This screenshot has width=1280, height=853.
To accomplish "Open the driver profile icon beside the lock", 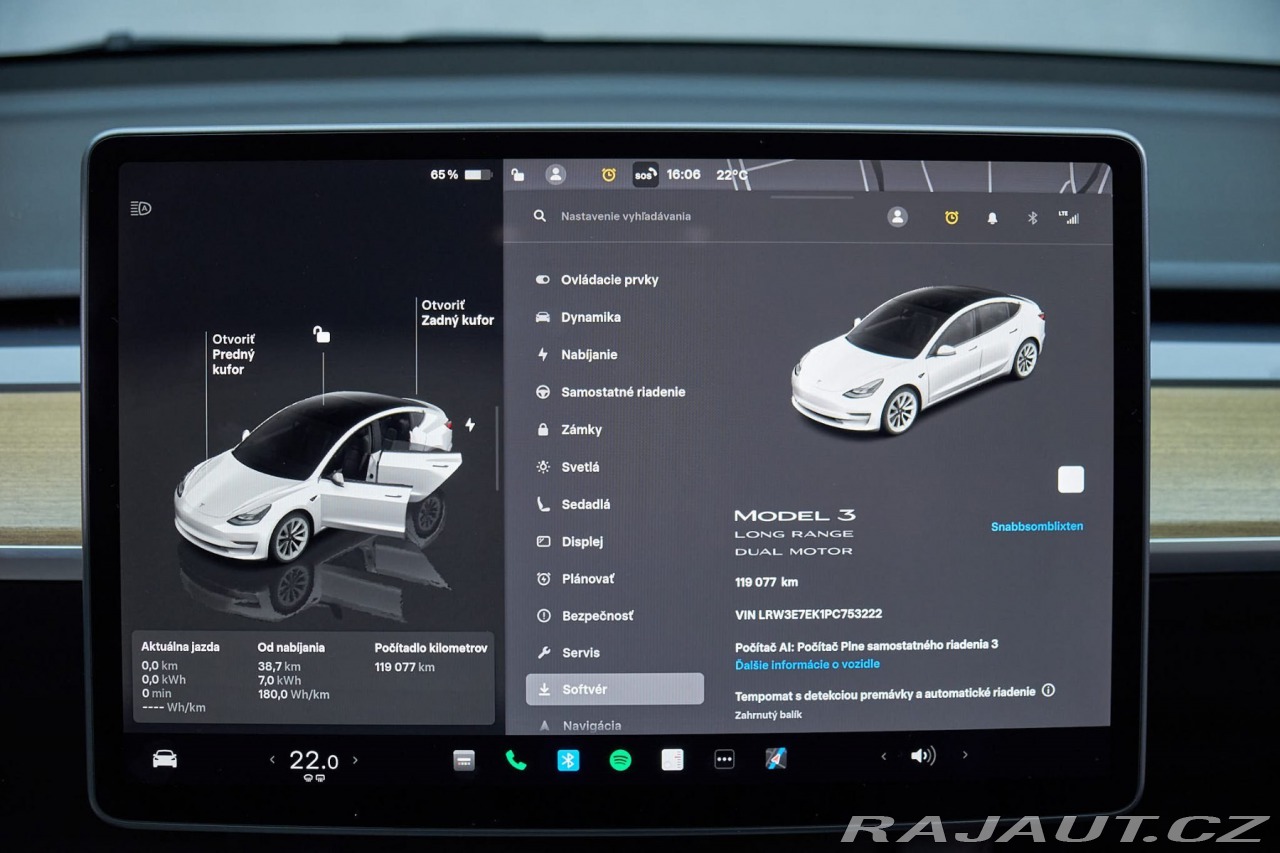I will point(555,174).
